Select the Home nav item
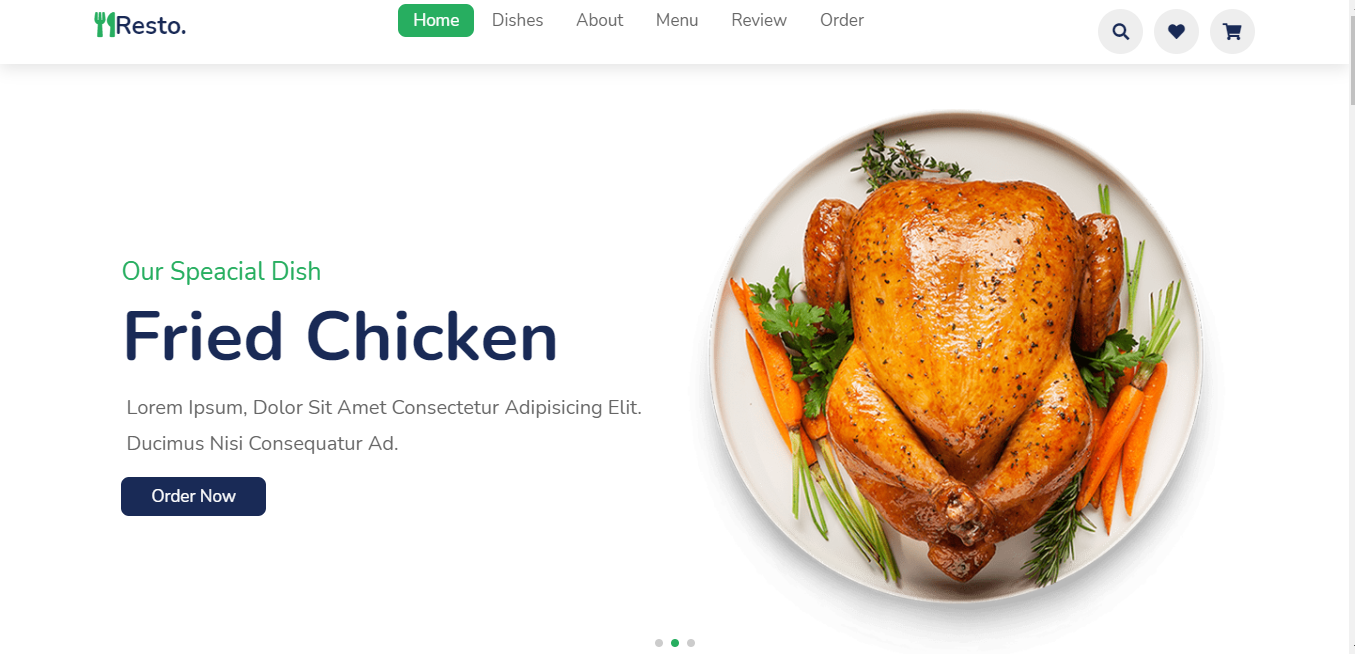1355x654 pixels. [436, 20]
